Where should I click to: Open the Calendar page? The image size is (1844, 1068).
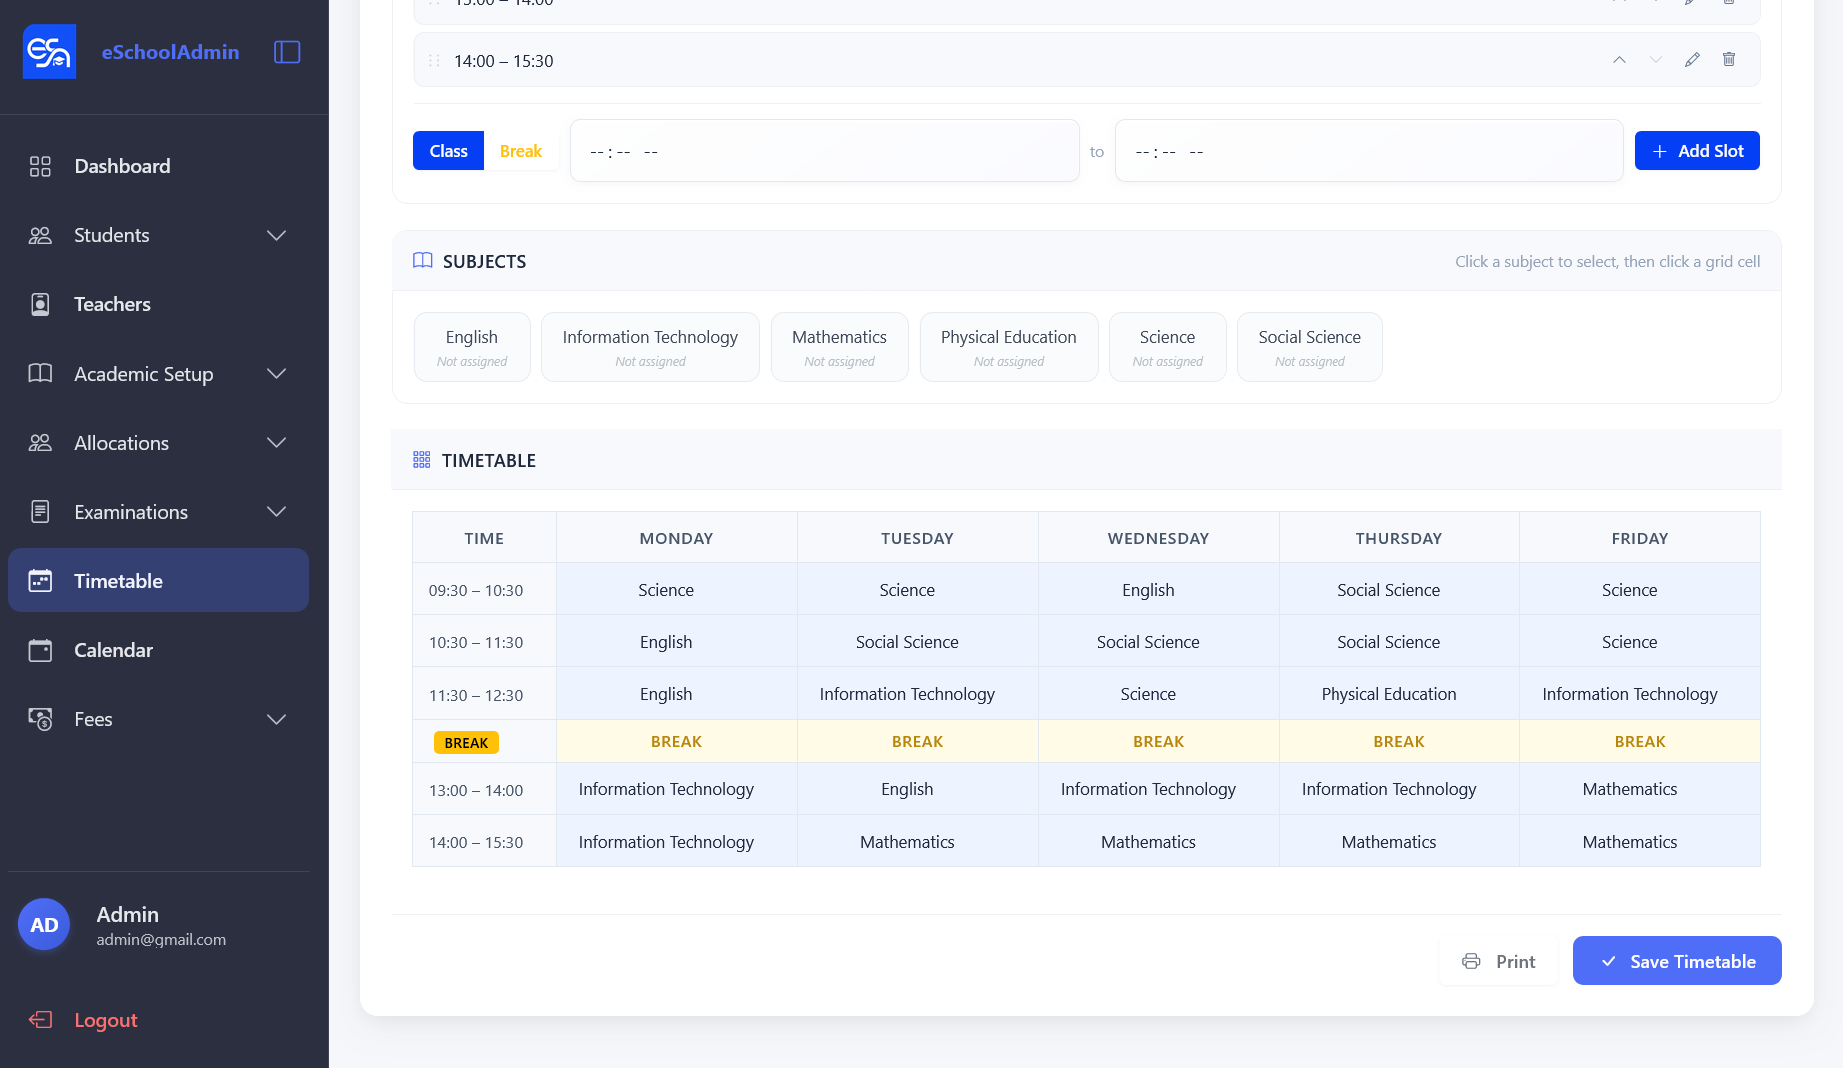click(158, 650)
